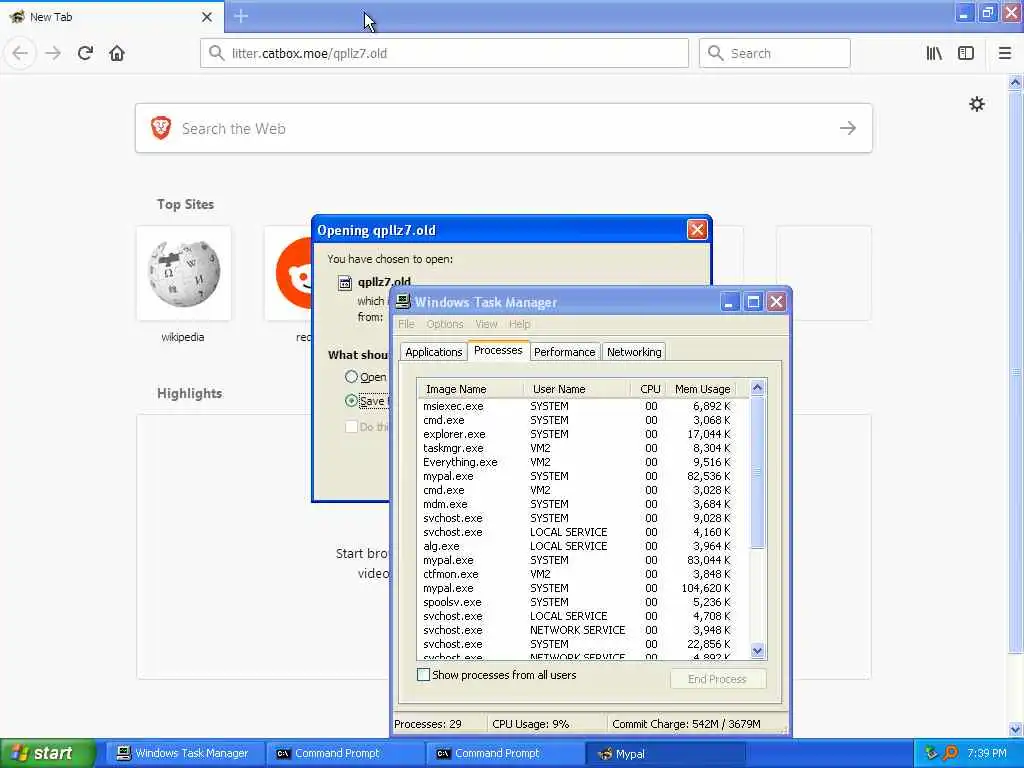Sort processes by Image Name column
Viewport: 1024px width, 768px height.
(470, 389)
